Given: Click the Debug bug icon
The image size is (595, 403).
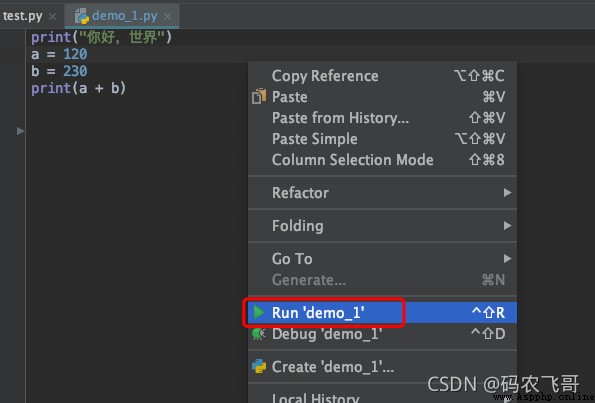Looking at the screenshot, I should click(259, 334).
